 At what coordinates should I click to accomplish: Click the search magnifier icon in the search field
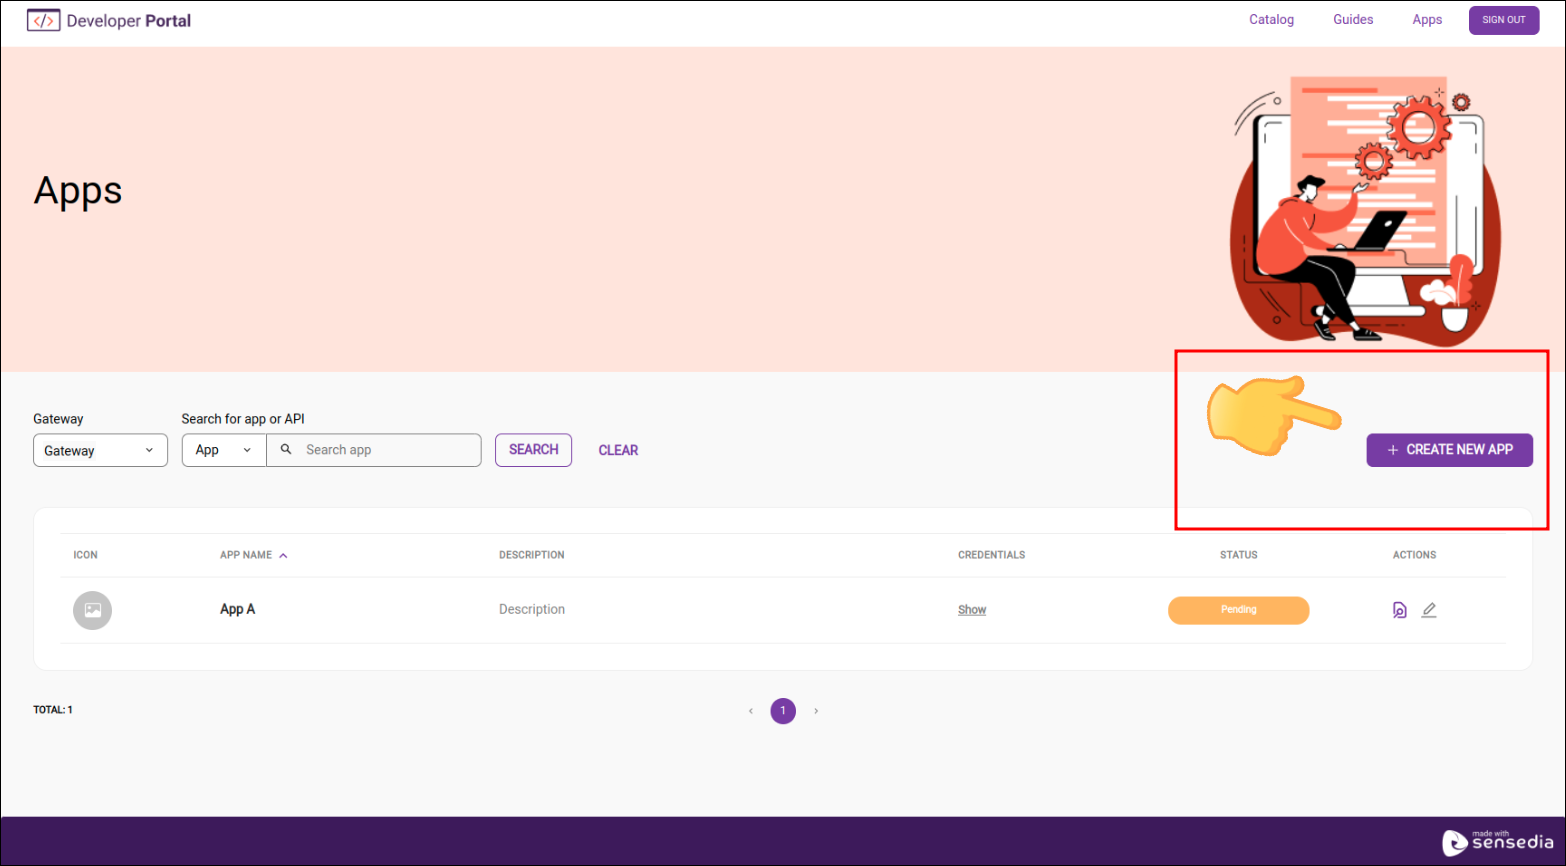284,450
